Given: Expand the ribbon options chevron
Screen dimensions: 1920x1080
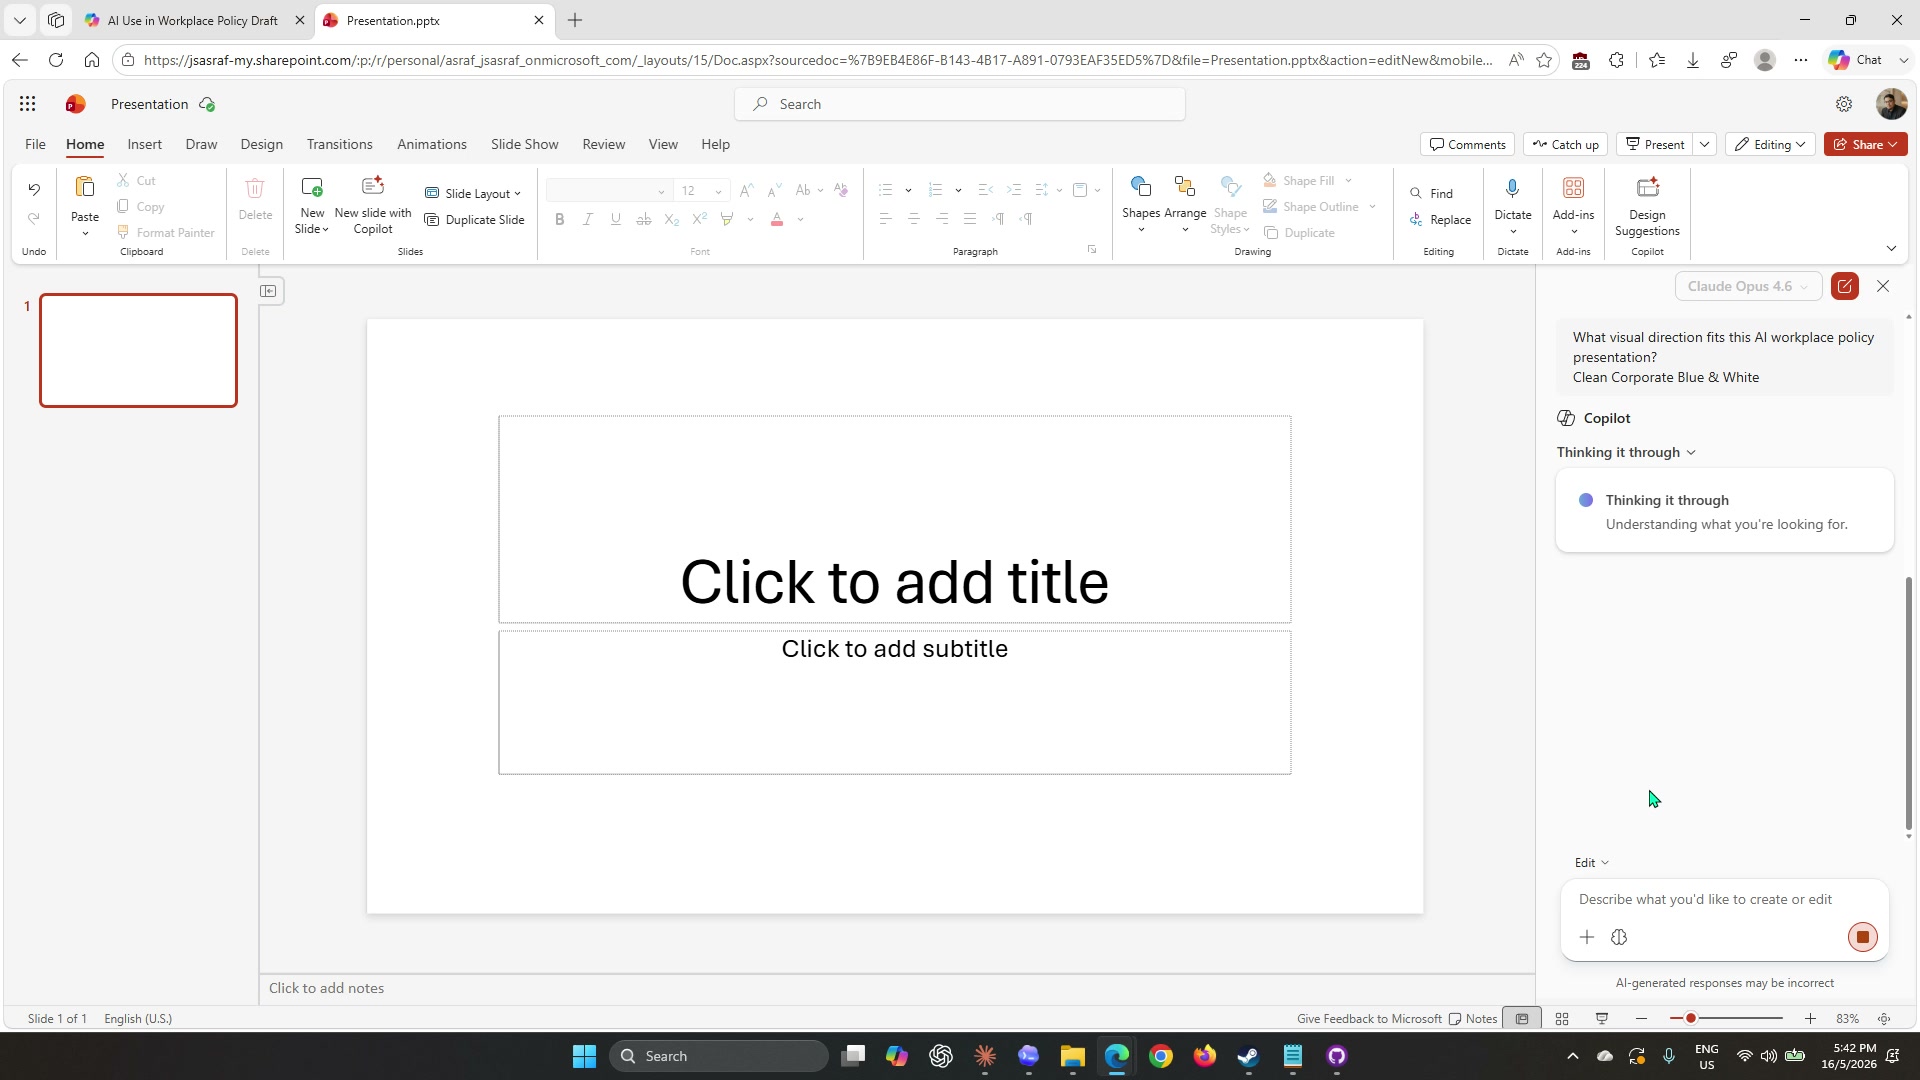Looking at the screenshot, I should (1891, 249).
